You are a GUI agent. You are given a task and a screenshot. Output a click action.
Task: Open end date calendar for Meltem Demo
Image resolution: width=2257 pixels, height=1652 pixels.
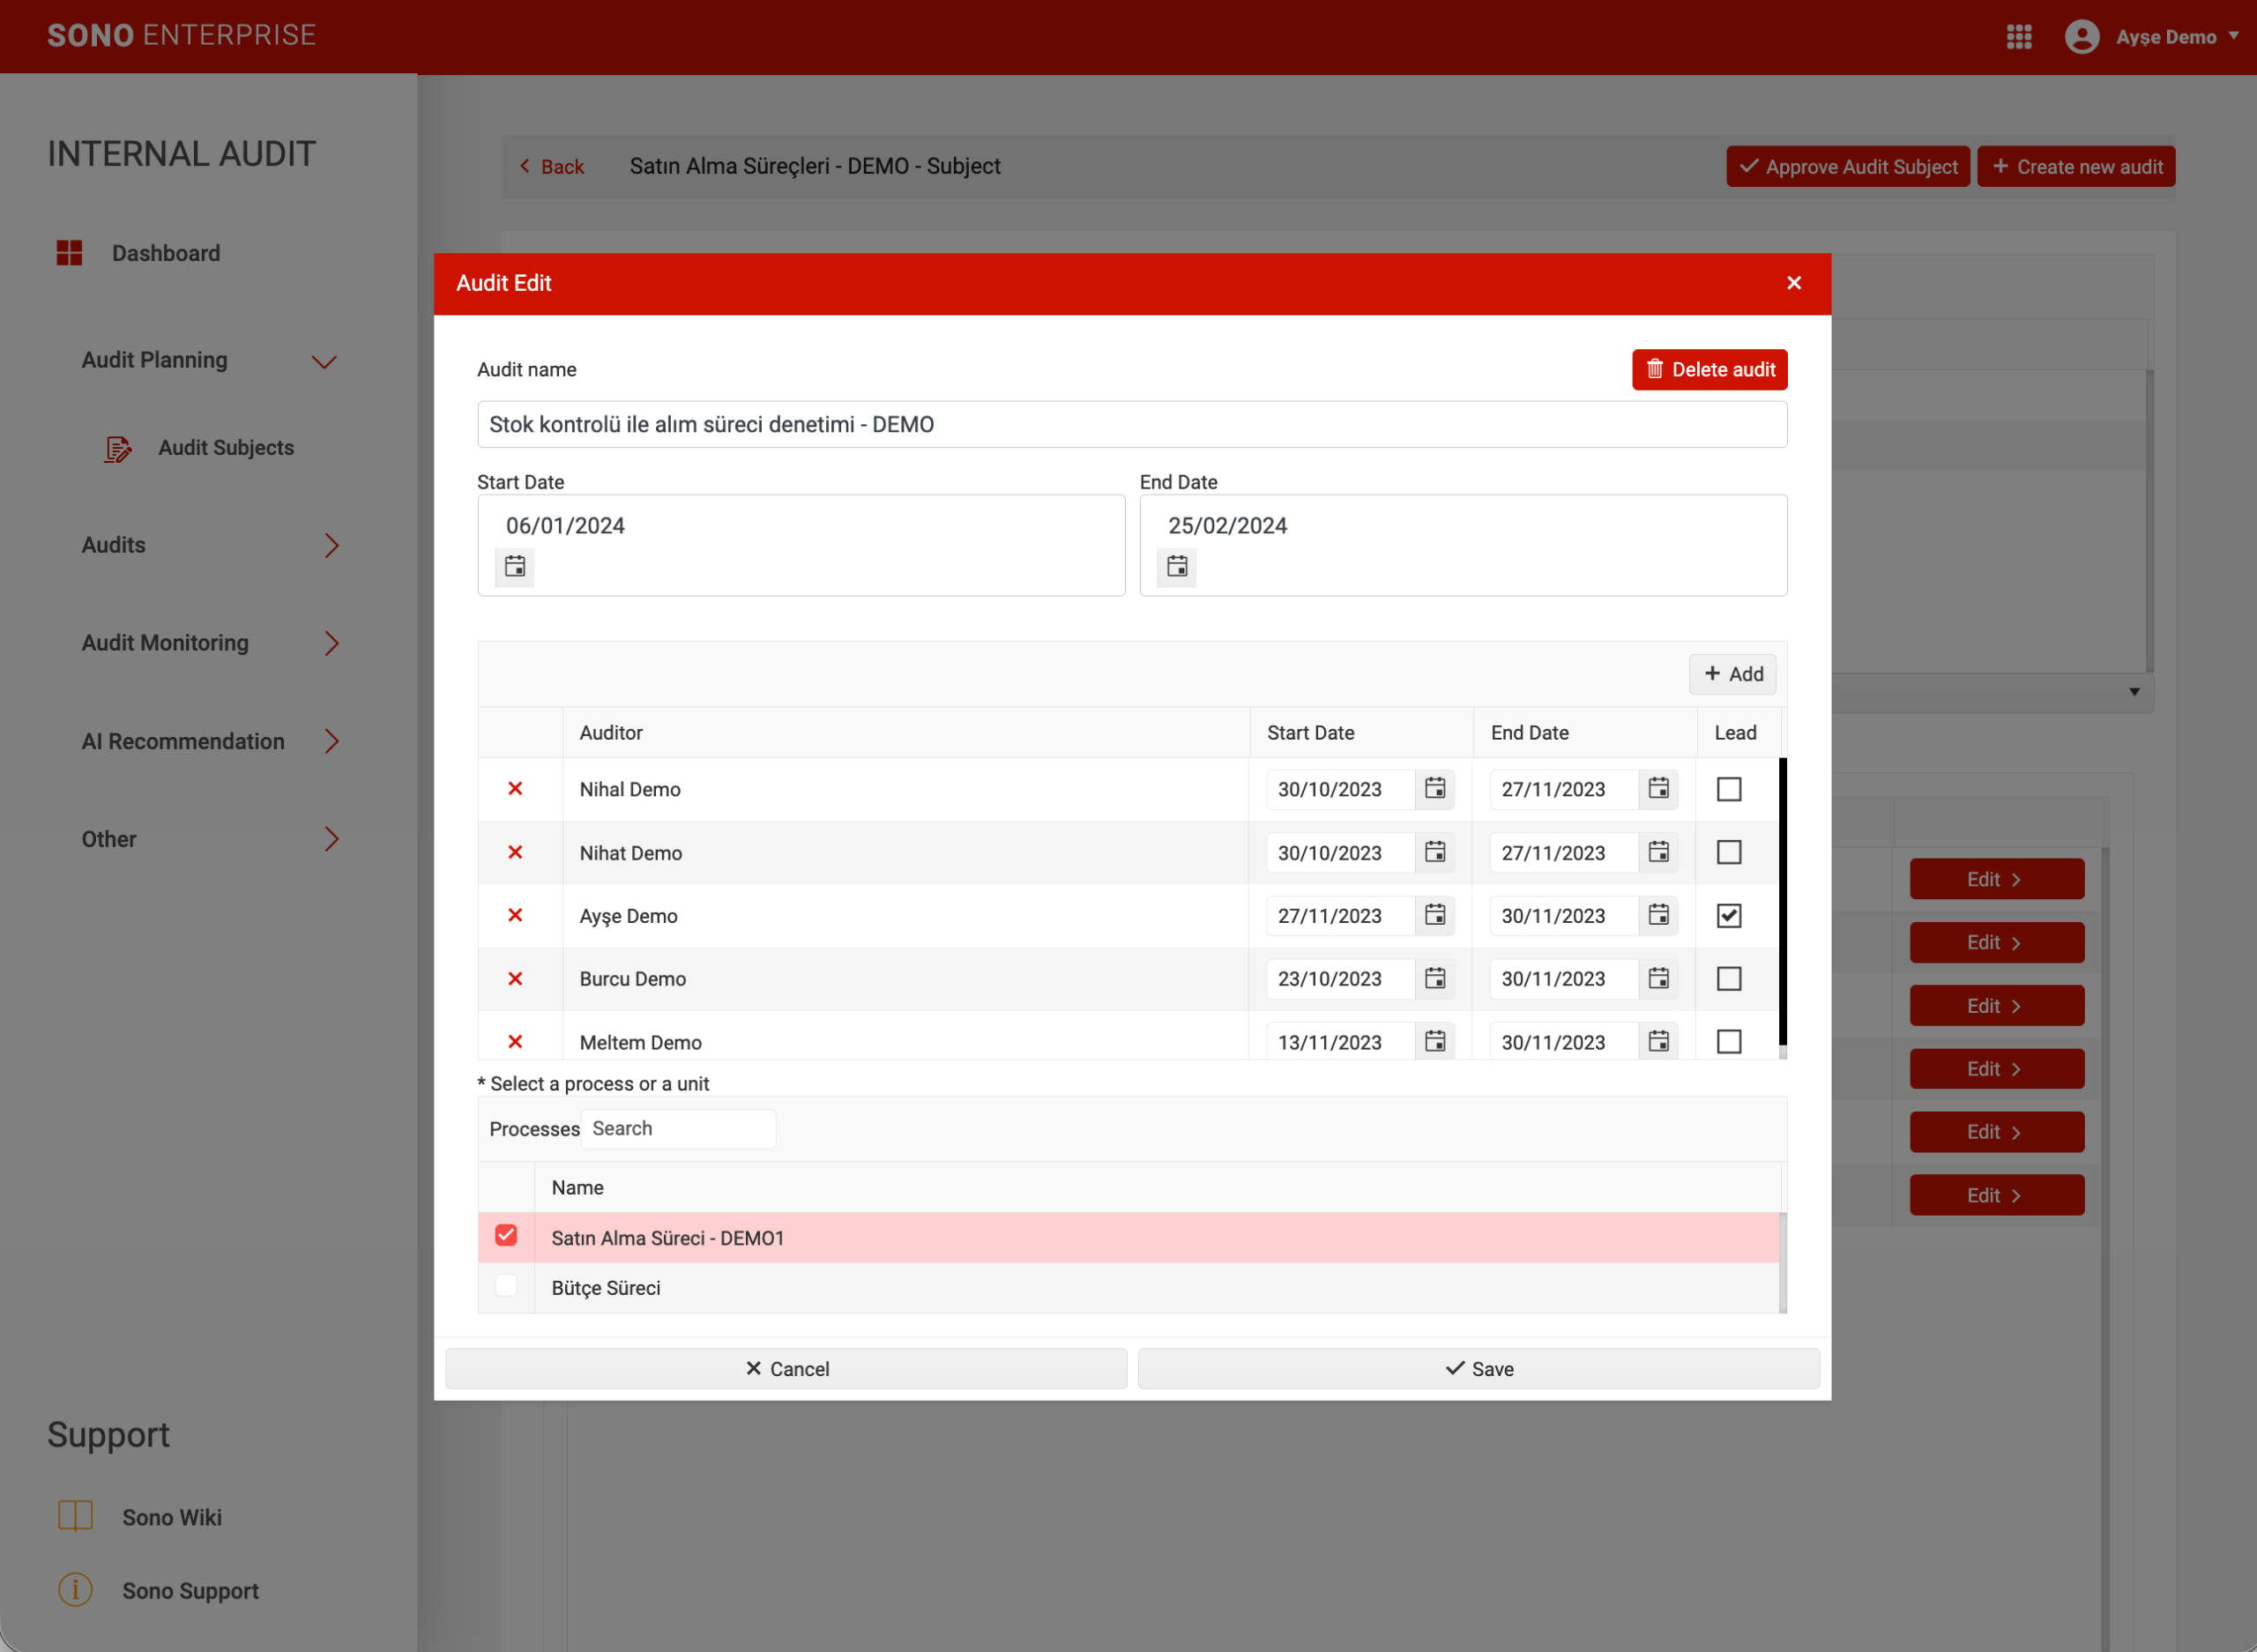coord(1659,1042)
